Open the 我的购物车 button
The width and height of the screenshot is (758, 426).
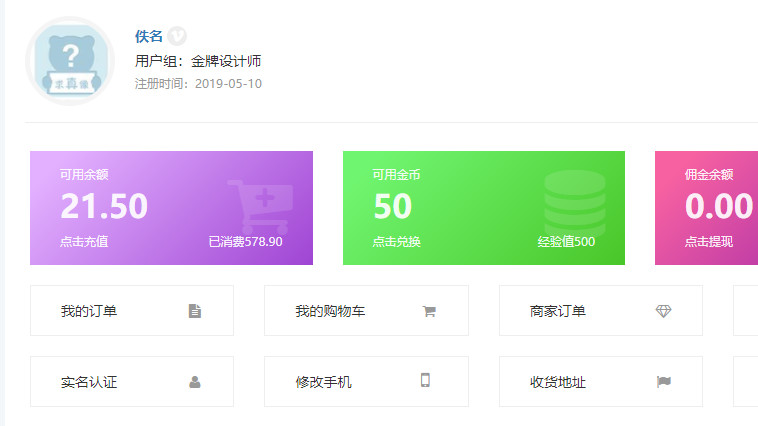point(366,310)
